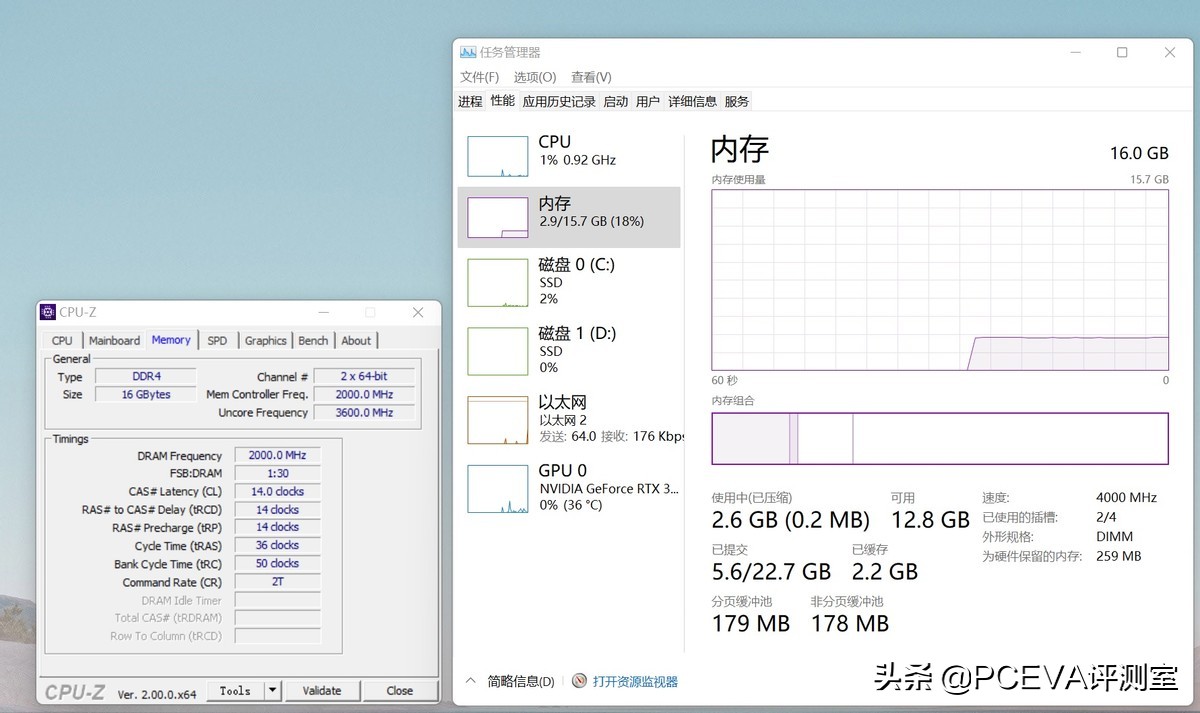Click the resource monitor icon
This screenshot has width=1200, height=713.
pos(579,681)
